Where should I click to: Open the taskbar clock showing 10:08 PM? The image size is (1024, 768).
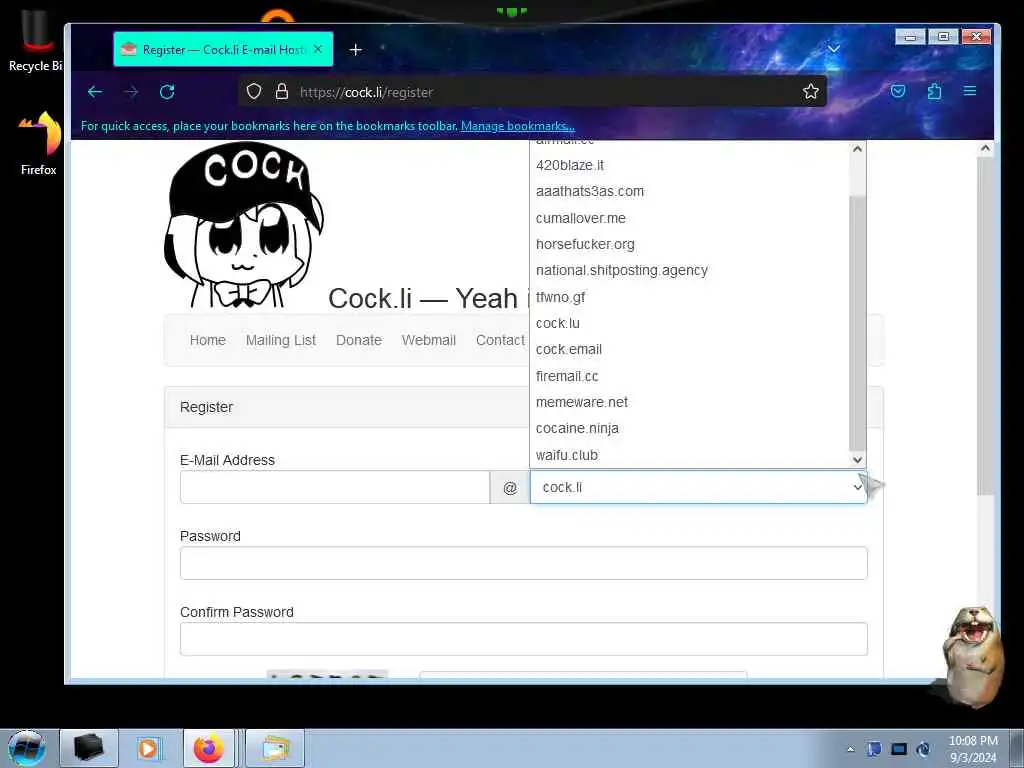pos(973,749)
